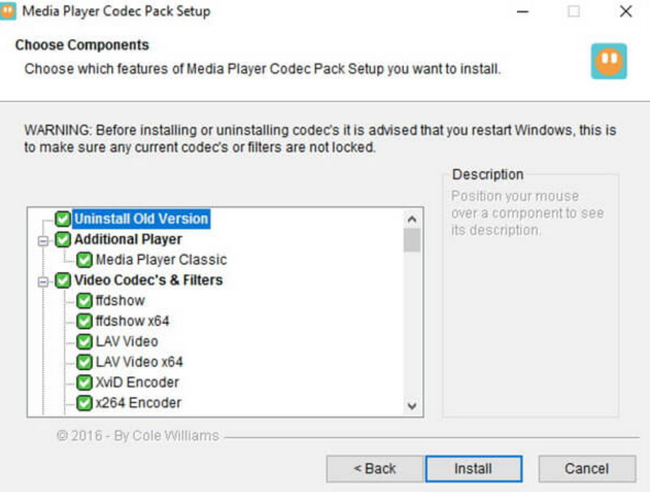This screenshot has width=650, height=492.
Task: Select the ffdshow item label
Action: [x=120, y=301]
